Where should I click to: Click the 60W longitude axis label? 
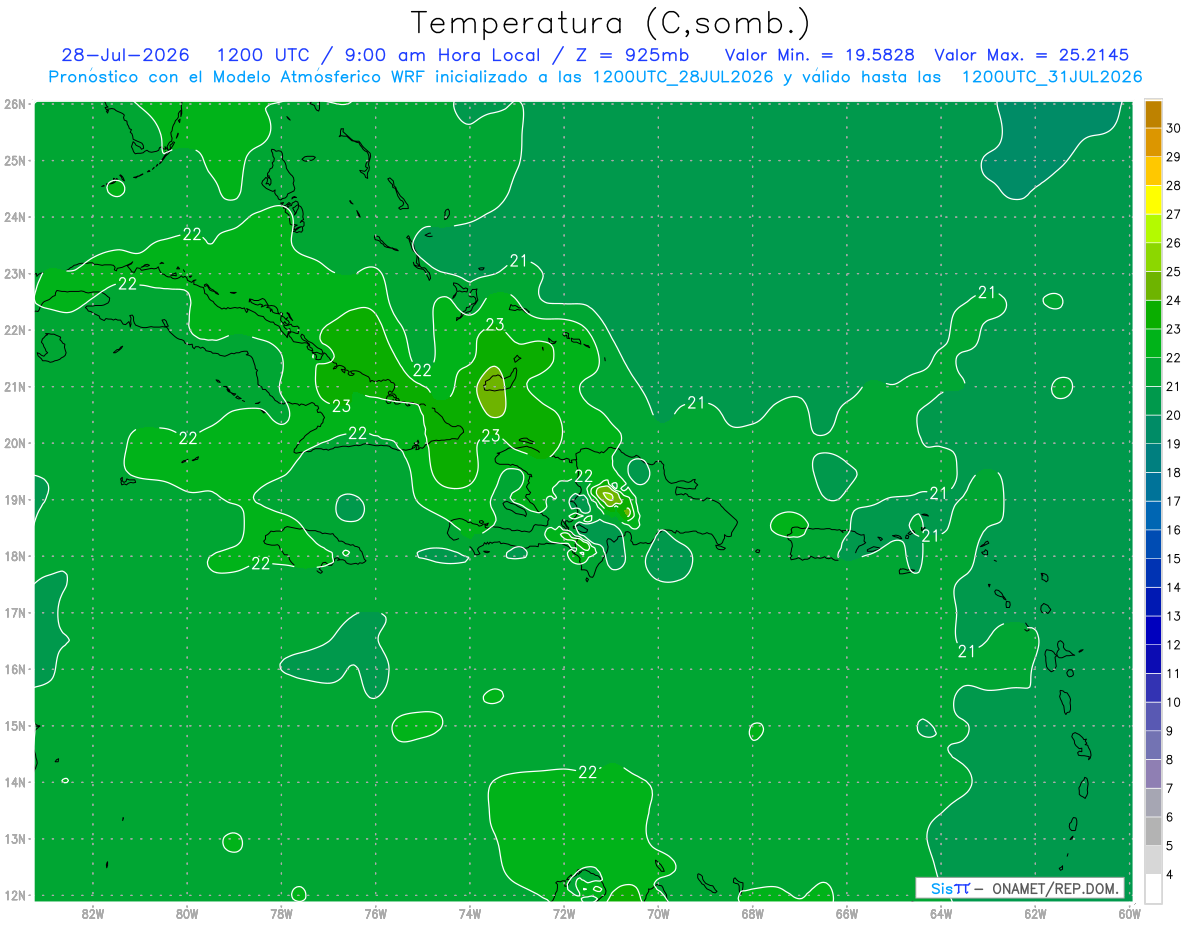tap(1130, 913)
